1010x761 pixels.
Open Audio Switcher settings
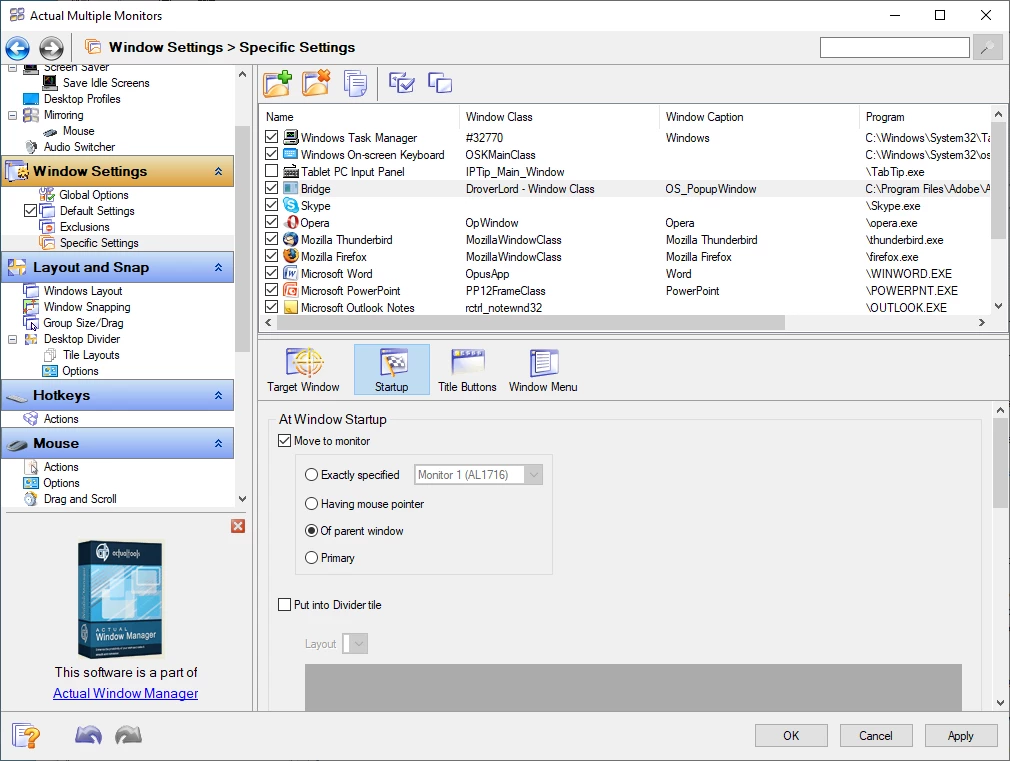pos(79,147)
